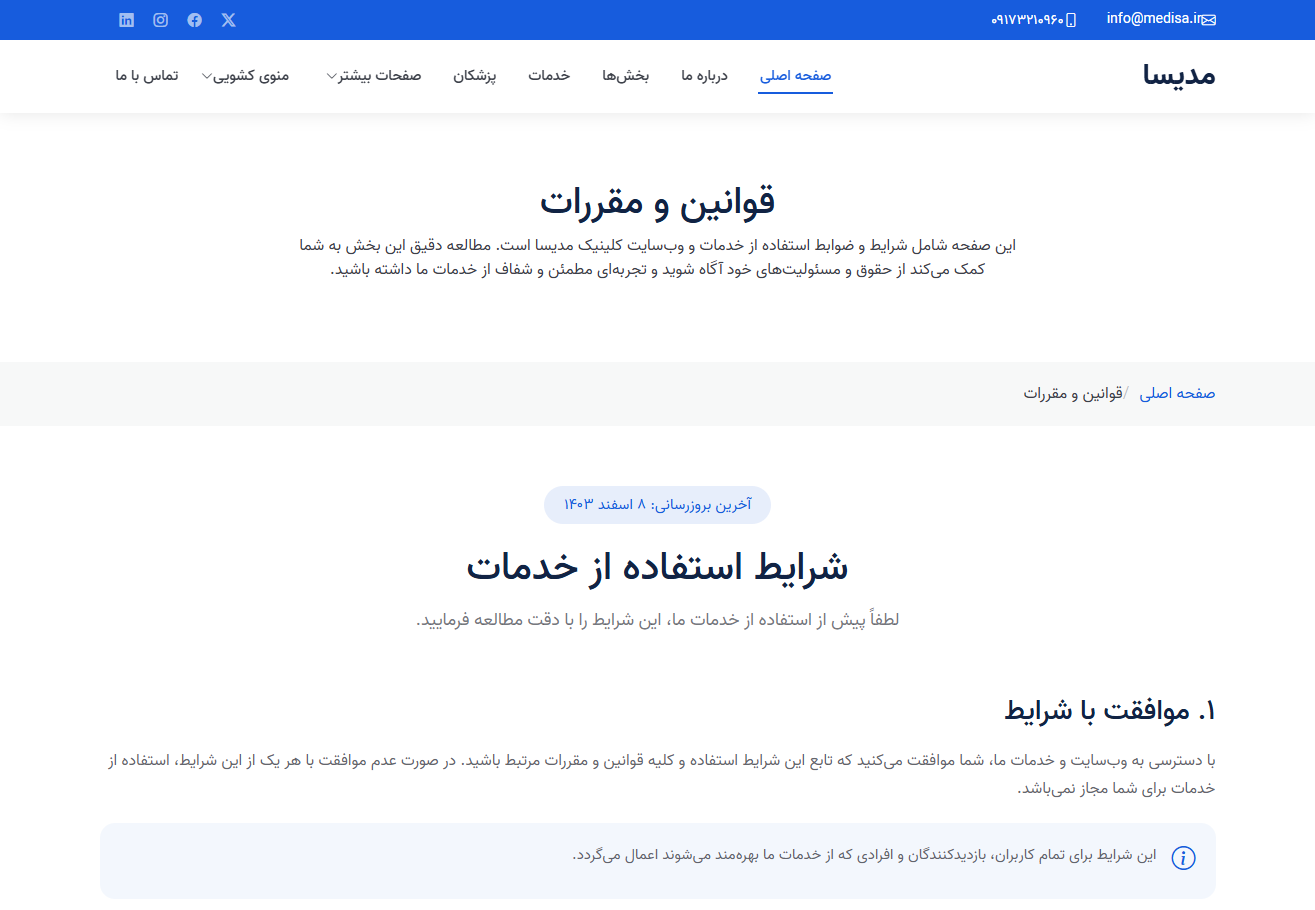Click the تماس با ما link
The width and height of the screenshot is (1315, 910).
[147, 75]
